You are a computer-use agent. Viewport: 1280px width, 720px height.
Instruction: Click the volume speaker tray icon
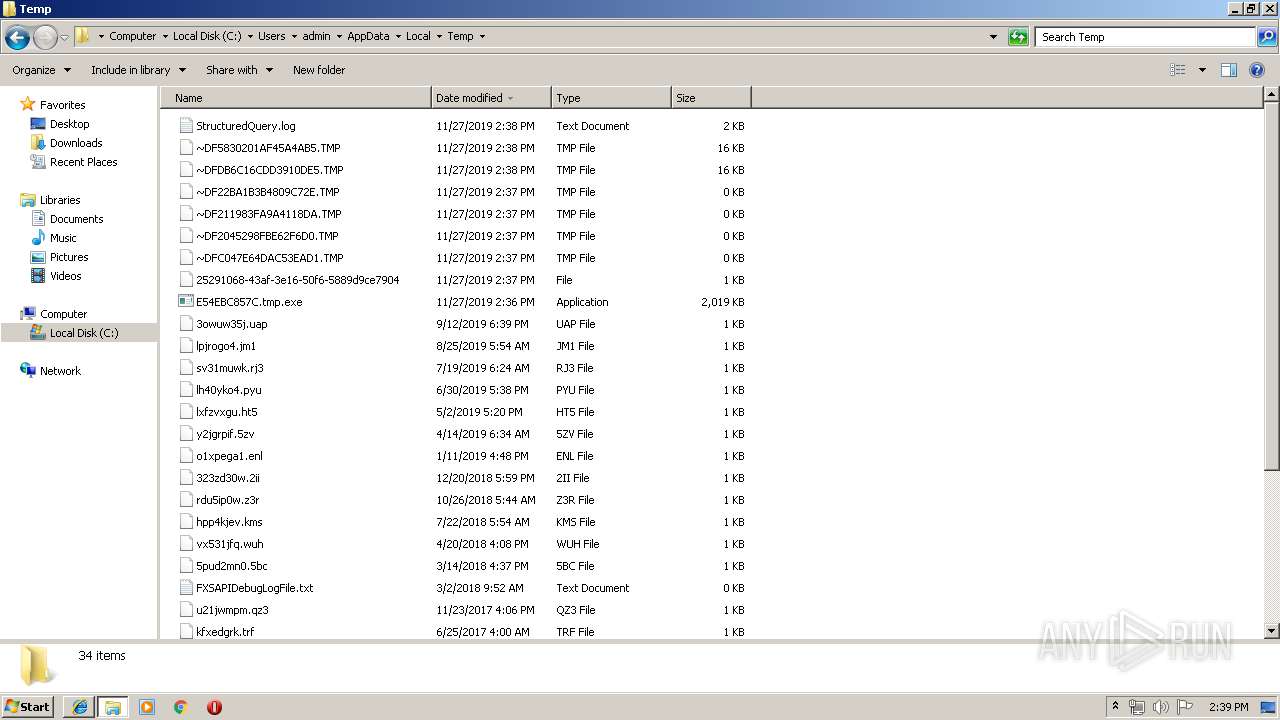pos(1160,707)
